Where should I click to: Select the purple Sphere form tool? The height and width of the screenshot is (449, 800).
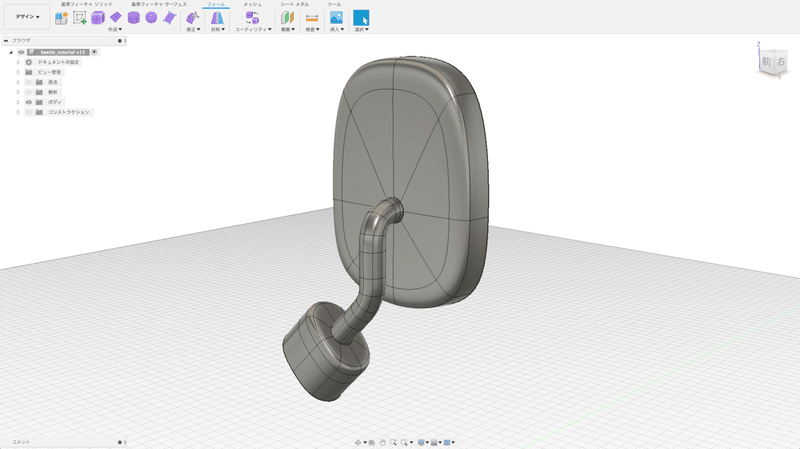(x=151, y=17)
